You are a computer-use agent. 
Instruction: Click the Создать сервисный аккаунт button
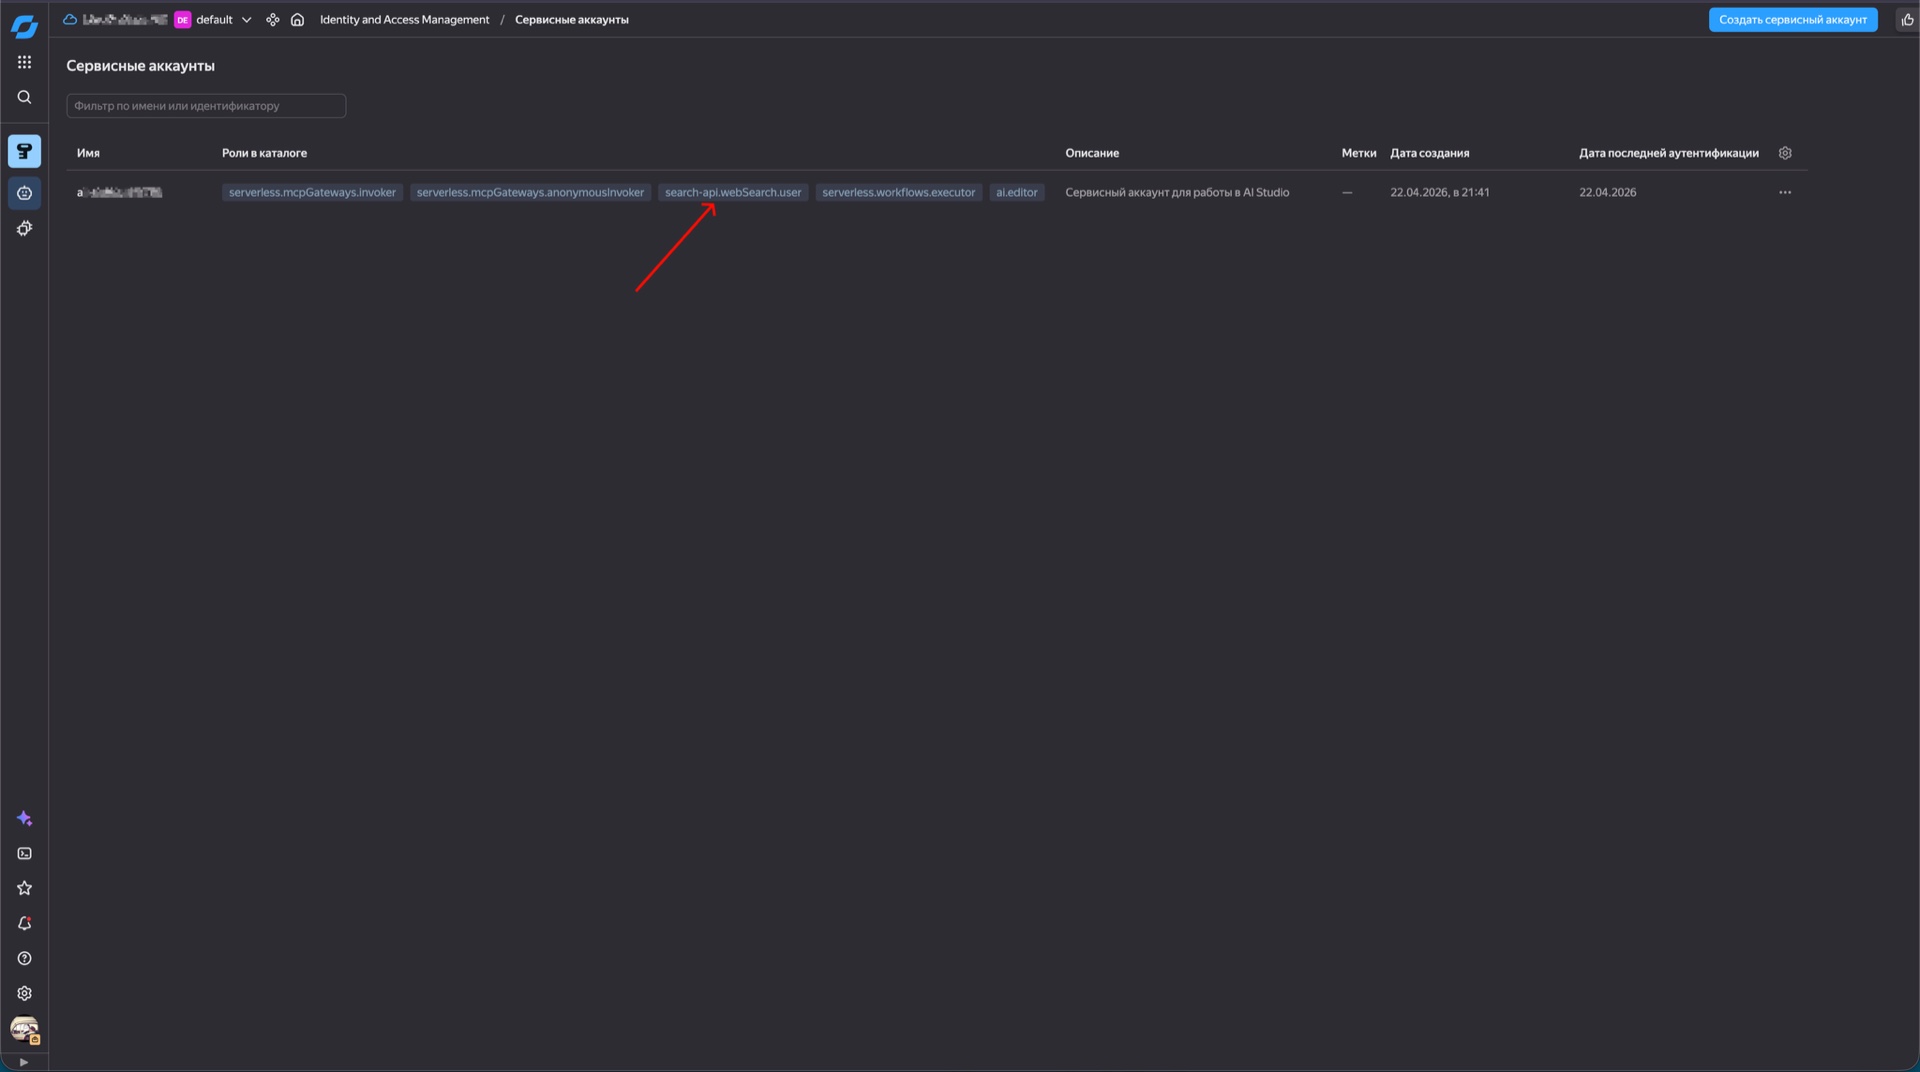click(x=1793, y=19)
